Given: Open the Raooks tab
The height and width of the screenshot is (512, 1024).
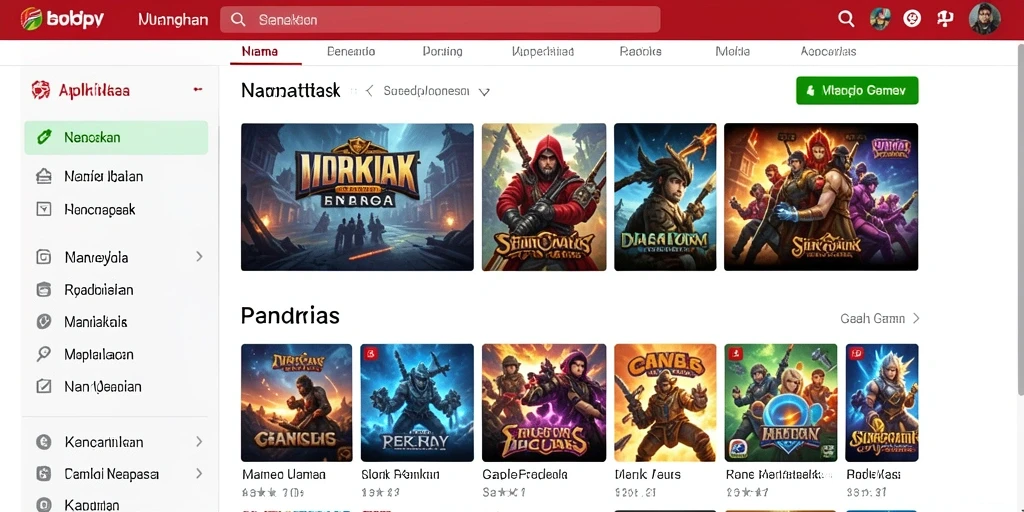Looking at the screenshot, I should [641, 51].
